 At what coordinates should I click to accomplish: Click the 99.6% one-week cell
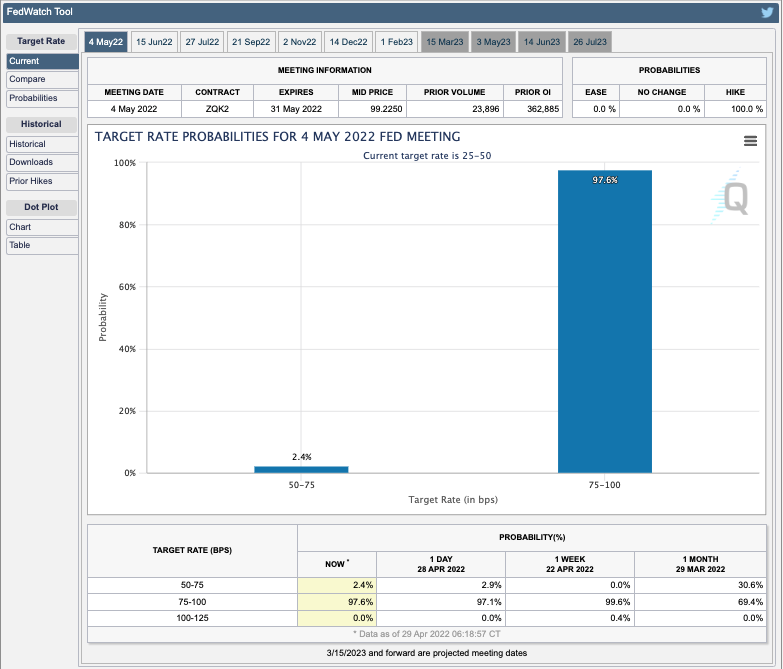coord(570,602)
